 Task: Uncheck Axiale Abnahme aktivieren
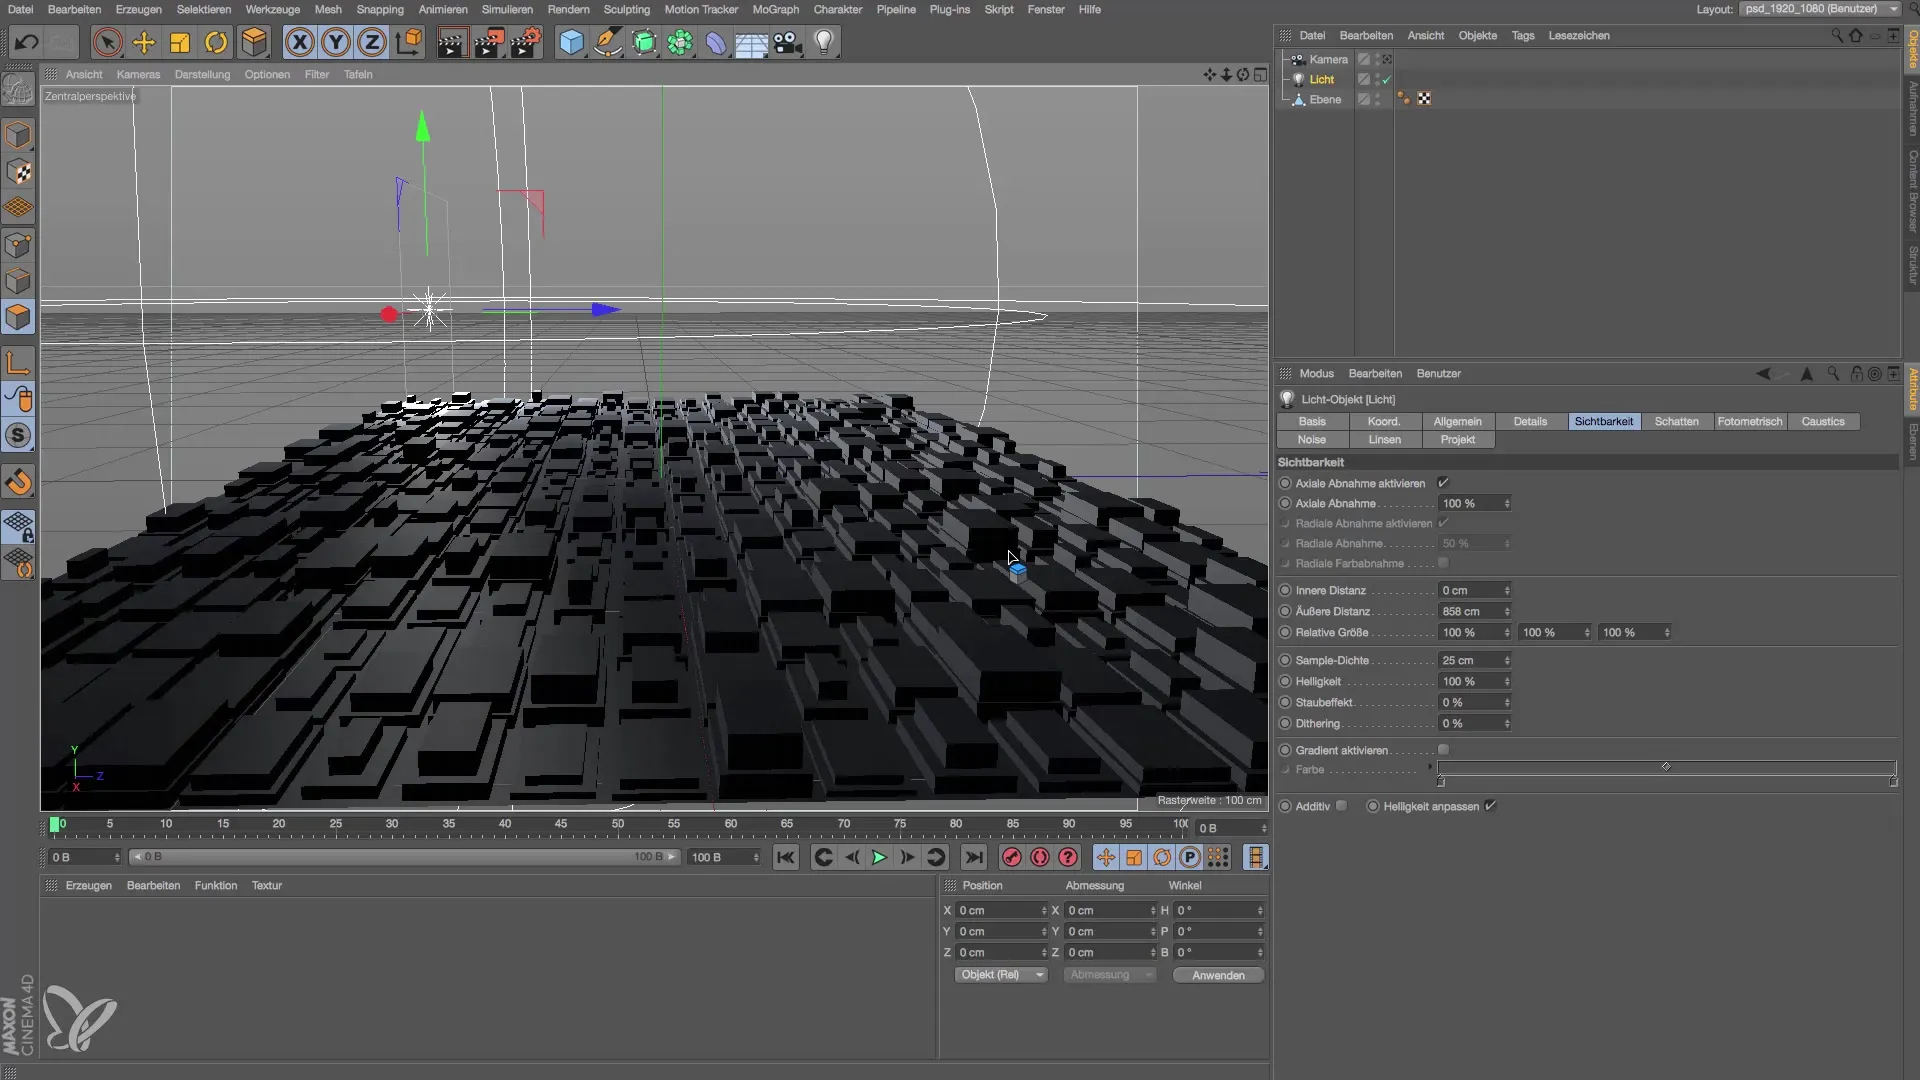(x=1443, y=482)
